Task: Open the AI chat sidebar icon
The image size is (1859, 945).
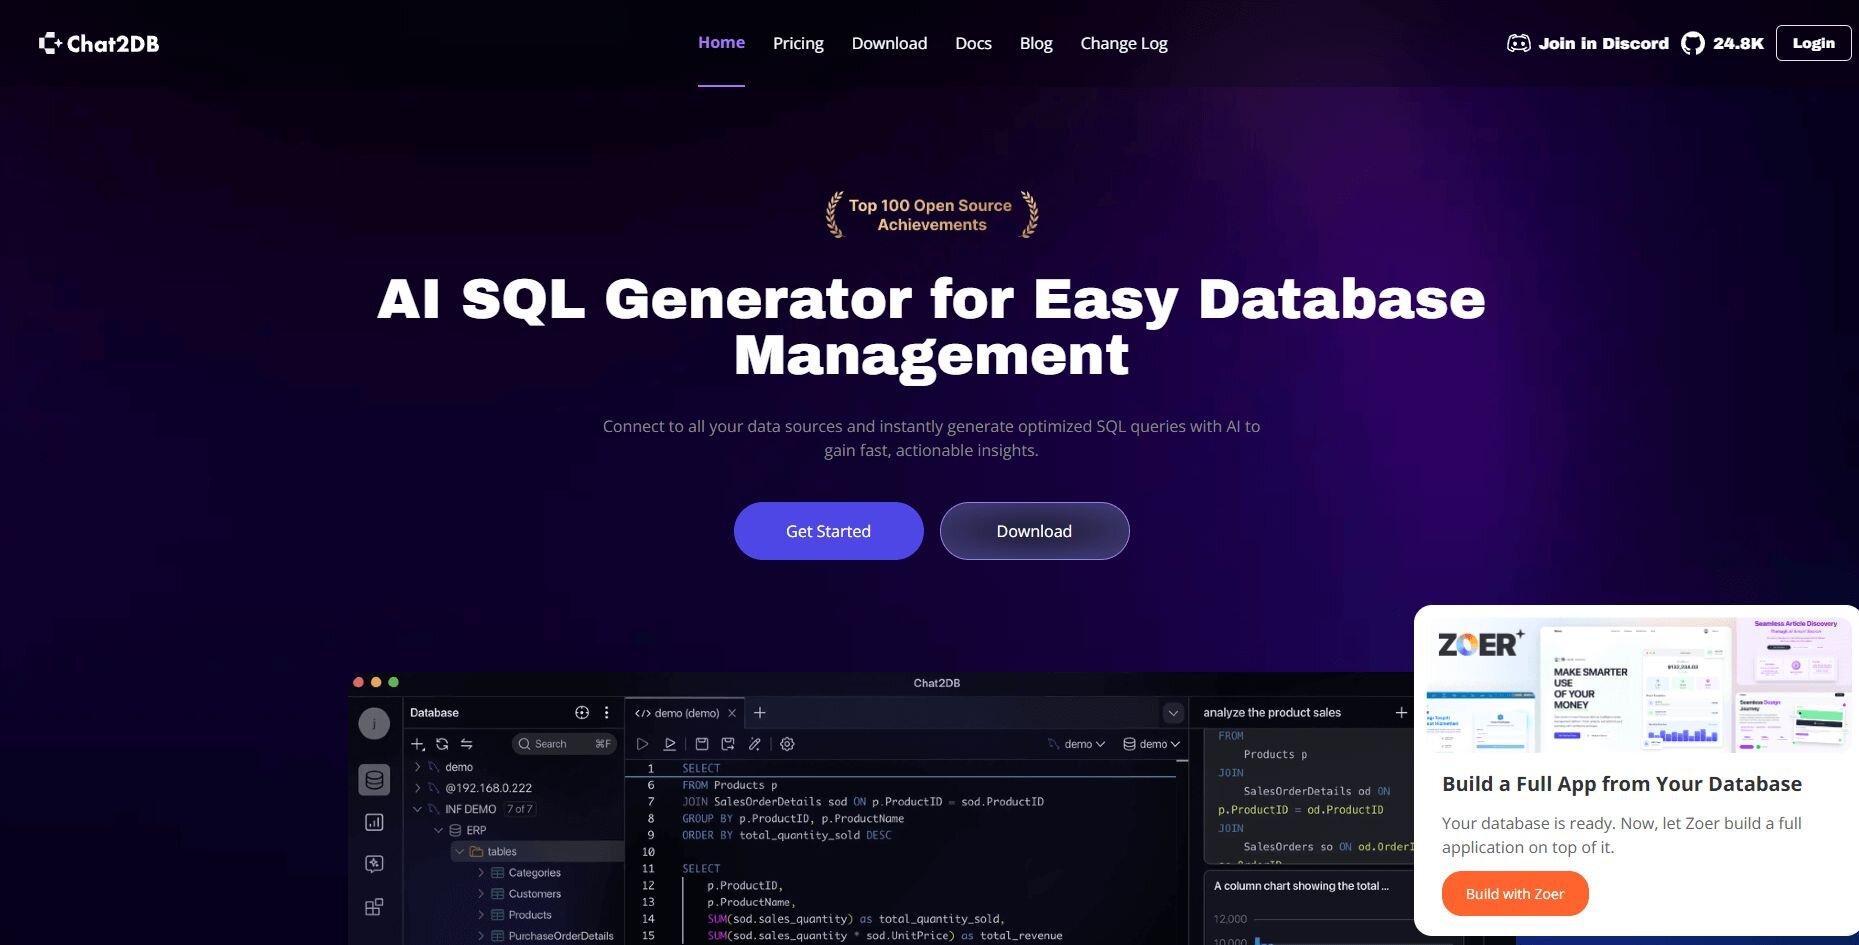Action: point(374,864)
